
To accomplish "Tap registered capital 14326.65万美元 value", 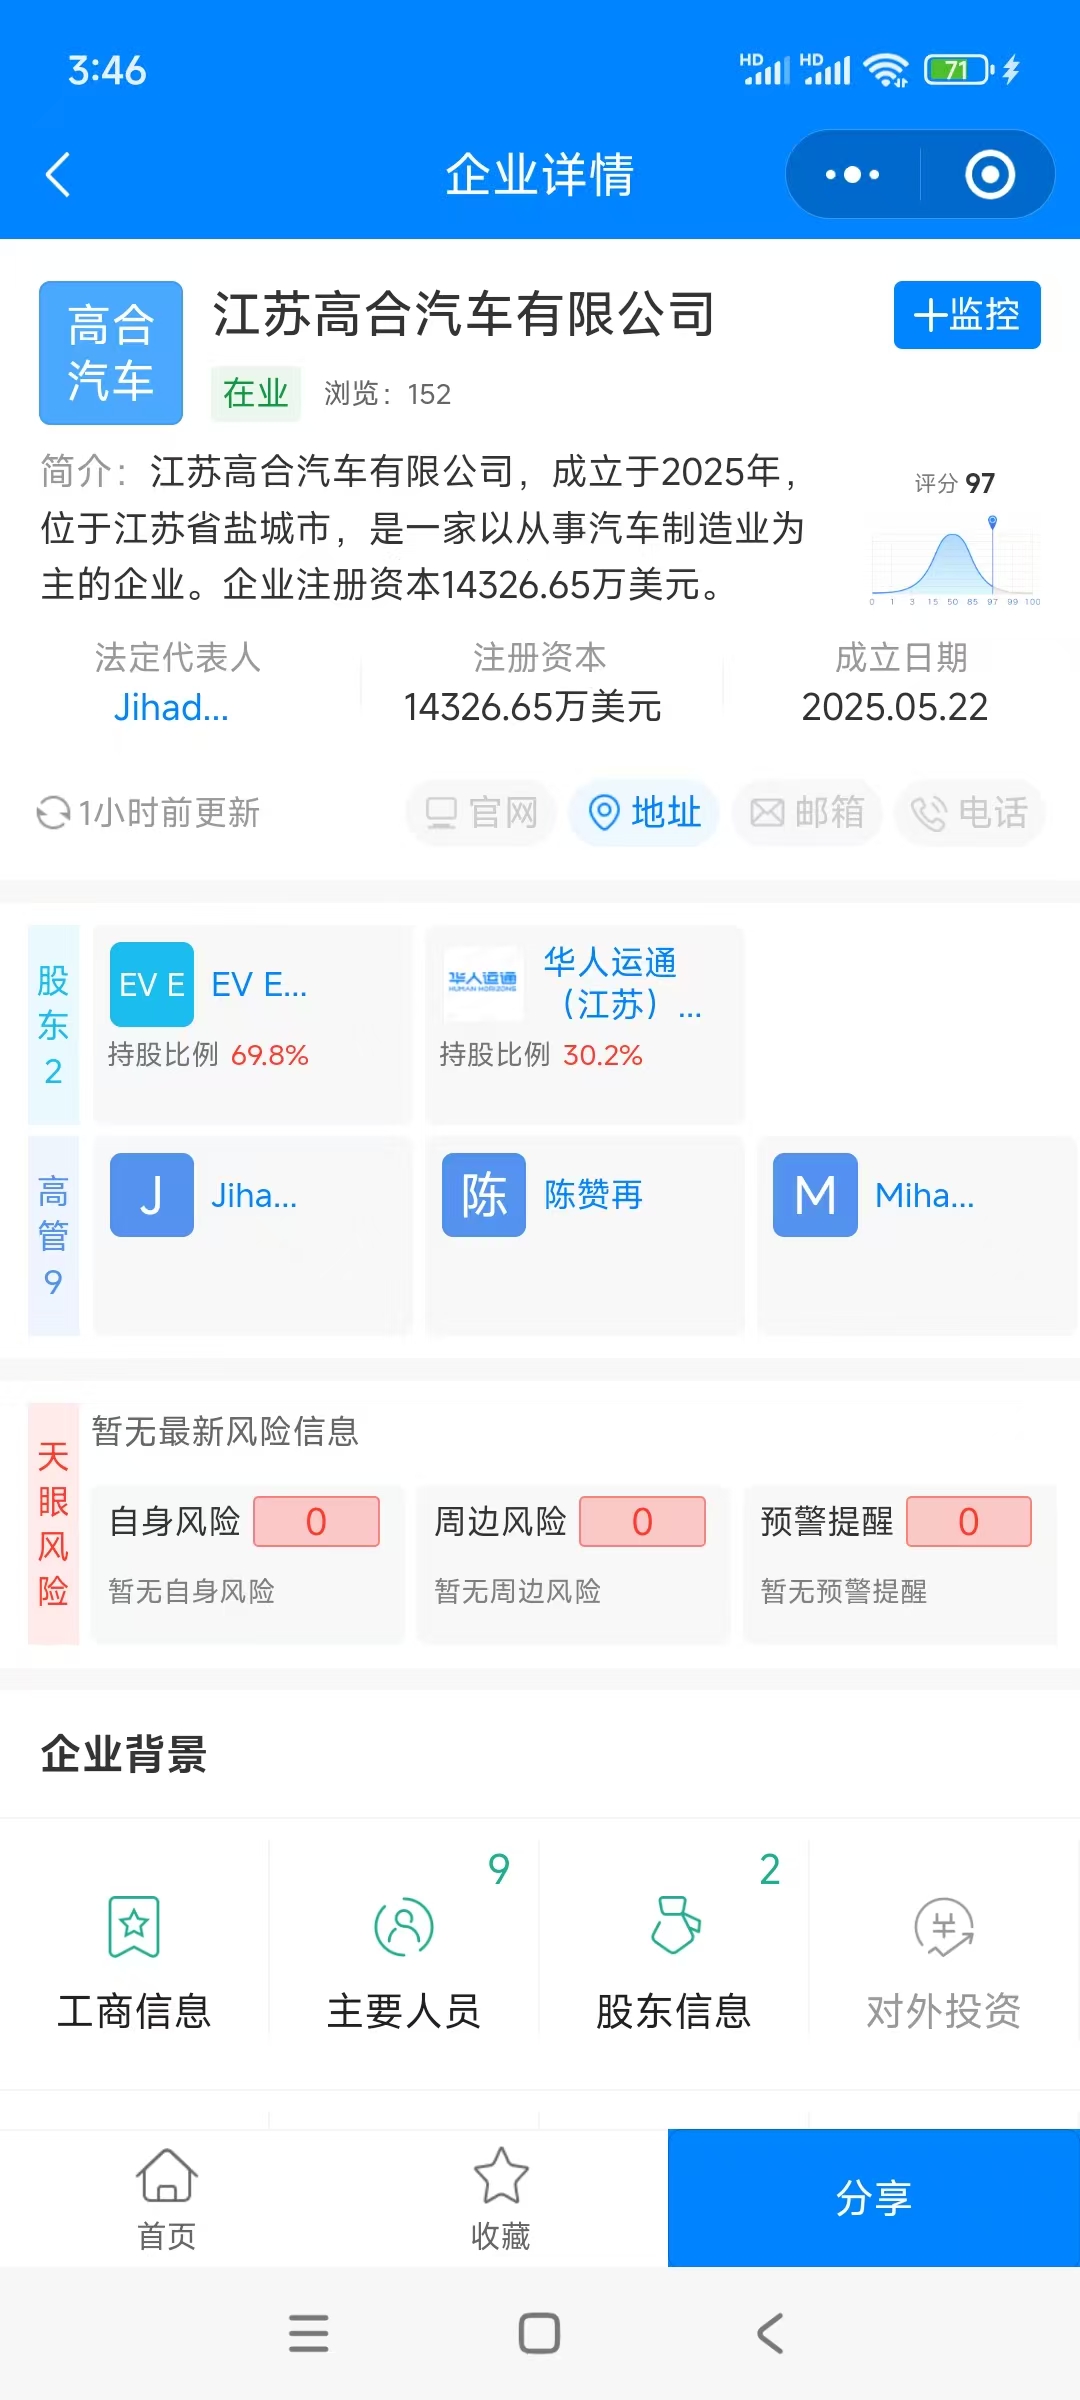I will 532,707.
